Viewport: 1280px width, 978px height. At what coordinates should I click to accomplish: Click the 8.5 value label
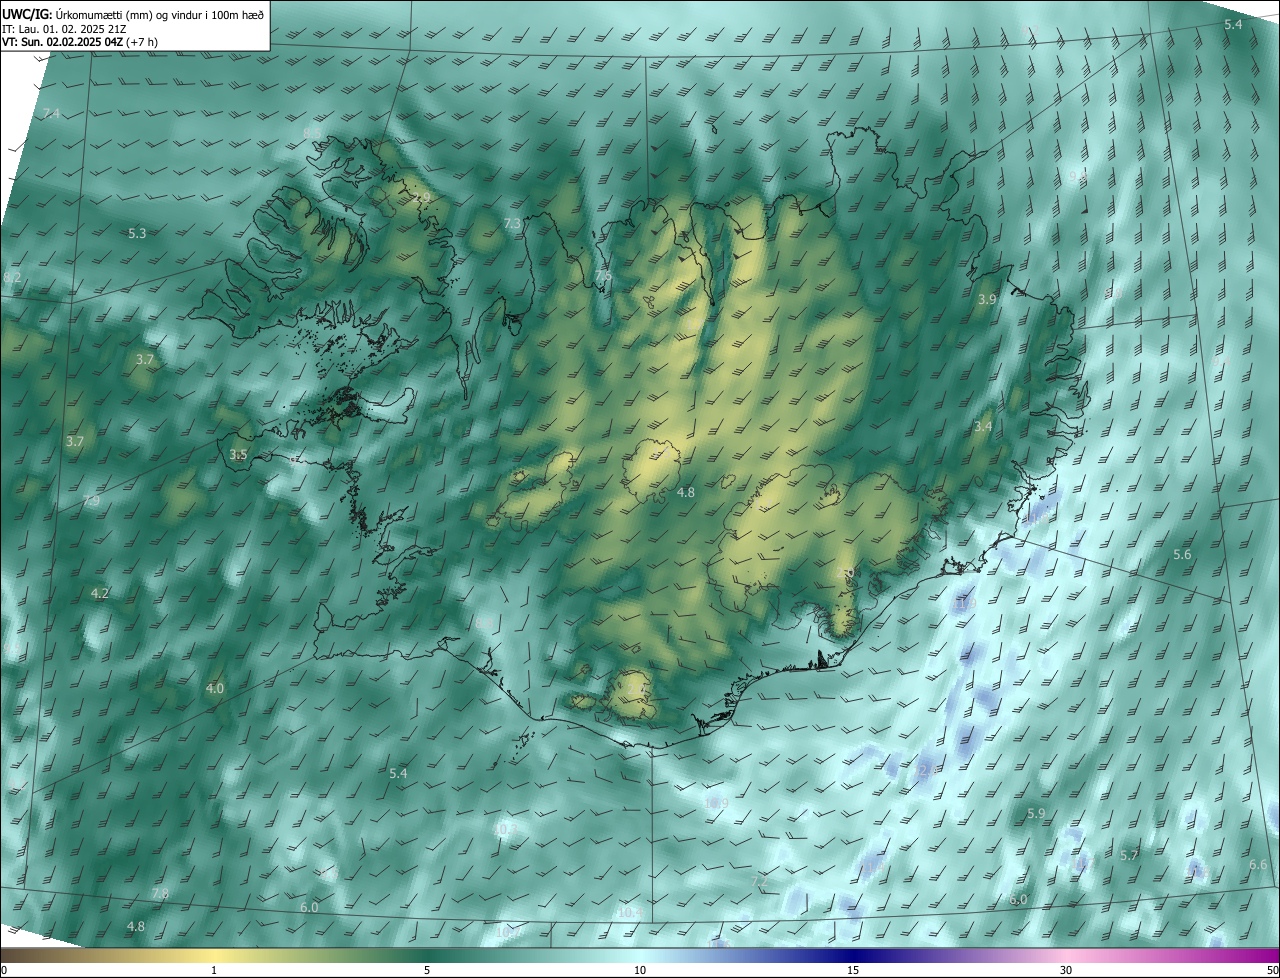312,133
